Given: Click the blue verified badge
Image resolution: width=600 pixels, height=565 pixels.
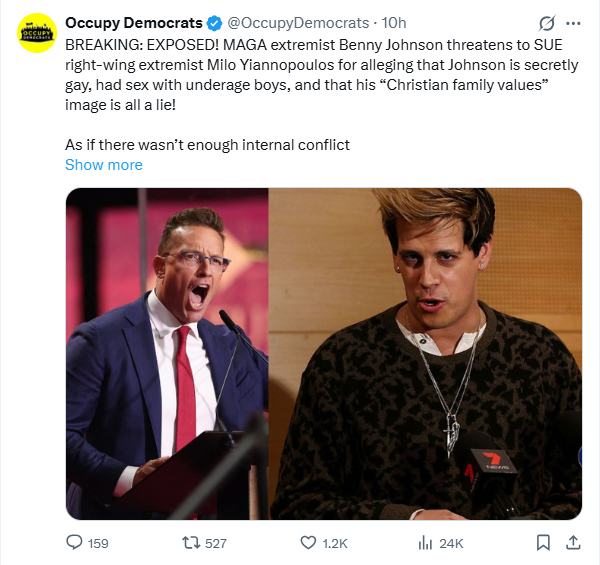Looking at the screenshot, I should (x=213, y=23).
